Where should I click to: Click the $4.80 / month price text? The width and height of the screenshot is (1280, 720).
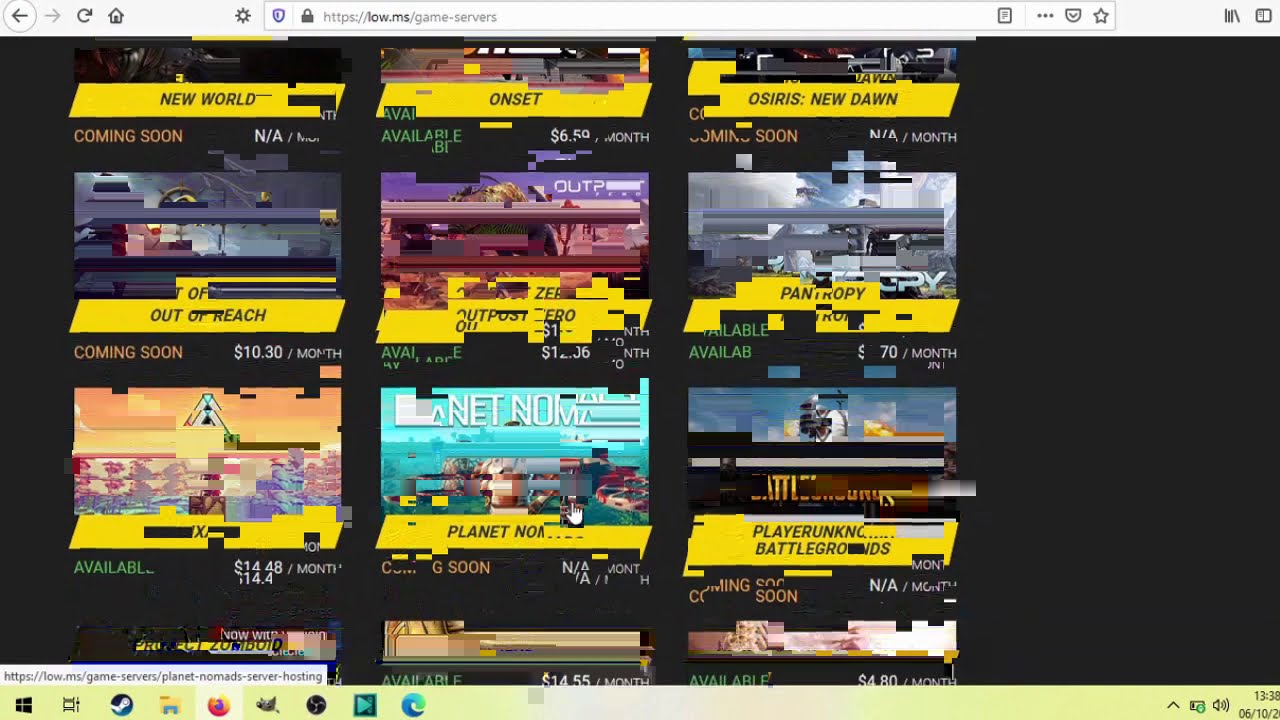[907, 681]
